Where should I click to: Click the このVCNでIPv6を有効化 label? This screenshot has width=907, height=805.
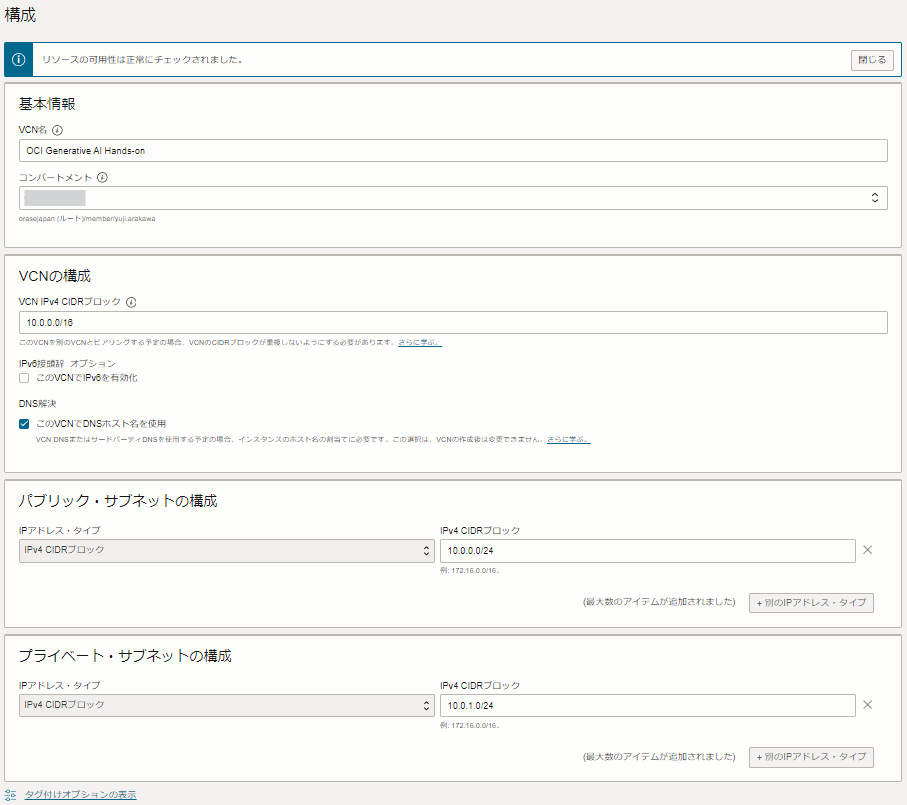tap(87, 378)
